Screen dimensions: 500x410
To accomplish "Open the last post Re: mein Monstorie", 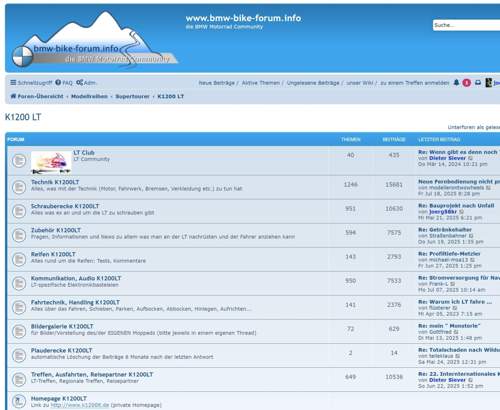I will click(x=449, y=326).
